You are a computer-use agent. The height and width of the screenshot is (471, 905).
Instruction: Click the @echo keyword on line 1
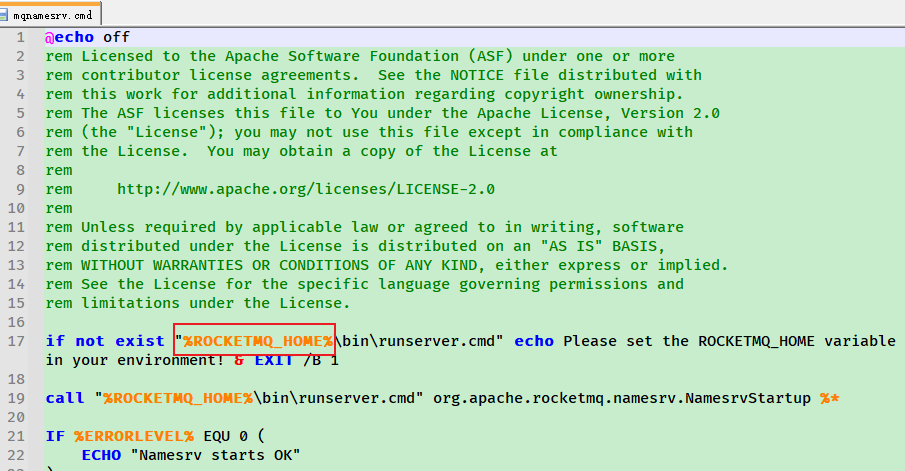tap(69, 37)
